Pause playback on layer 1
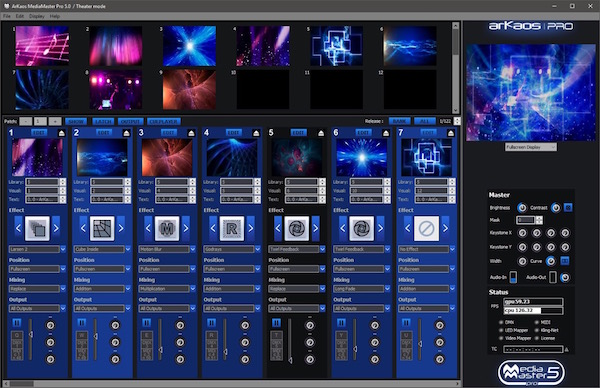 17,323
